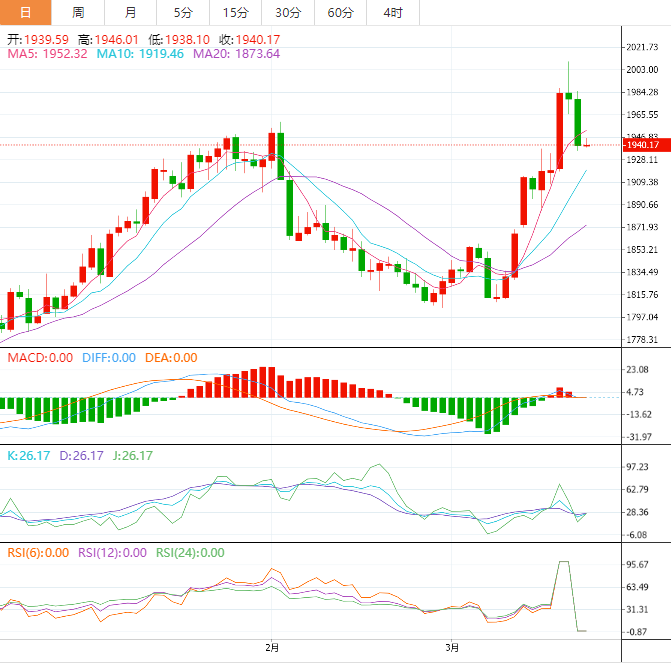The width and height of the screenshot is (671, 664).
Task: Select the MACD:0.00 indicator label
Action: tap(40, 357)
